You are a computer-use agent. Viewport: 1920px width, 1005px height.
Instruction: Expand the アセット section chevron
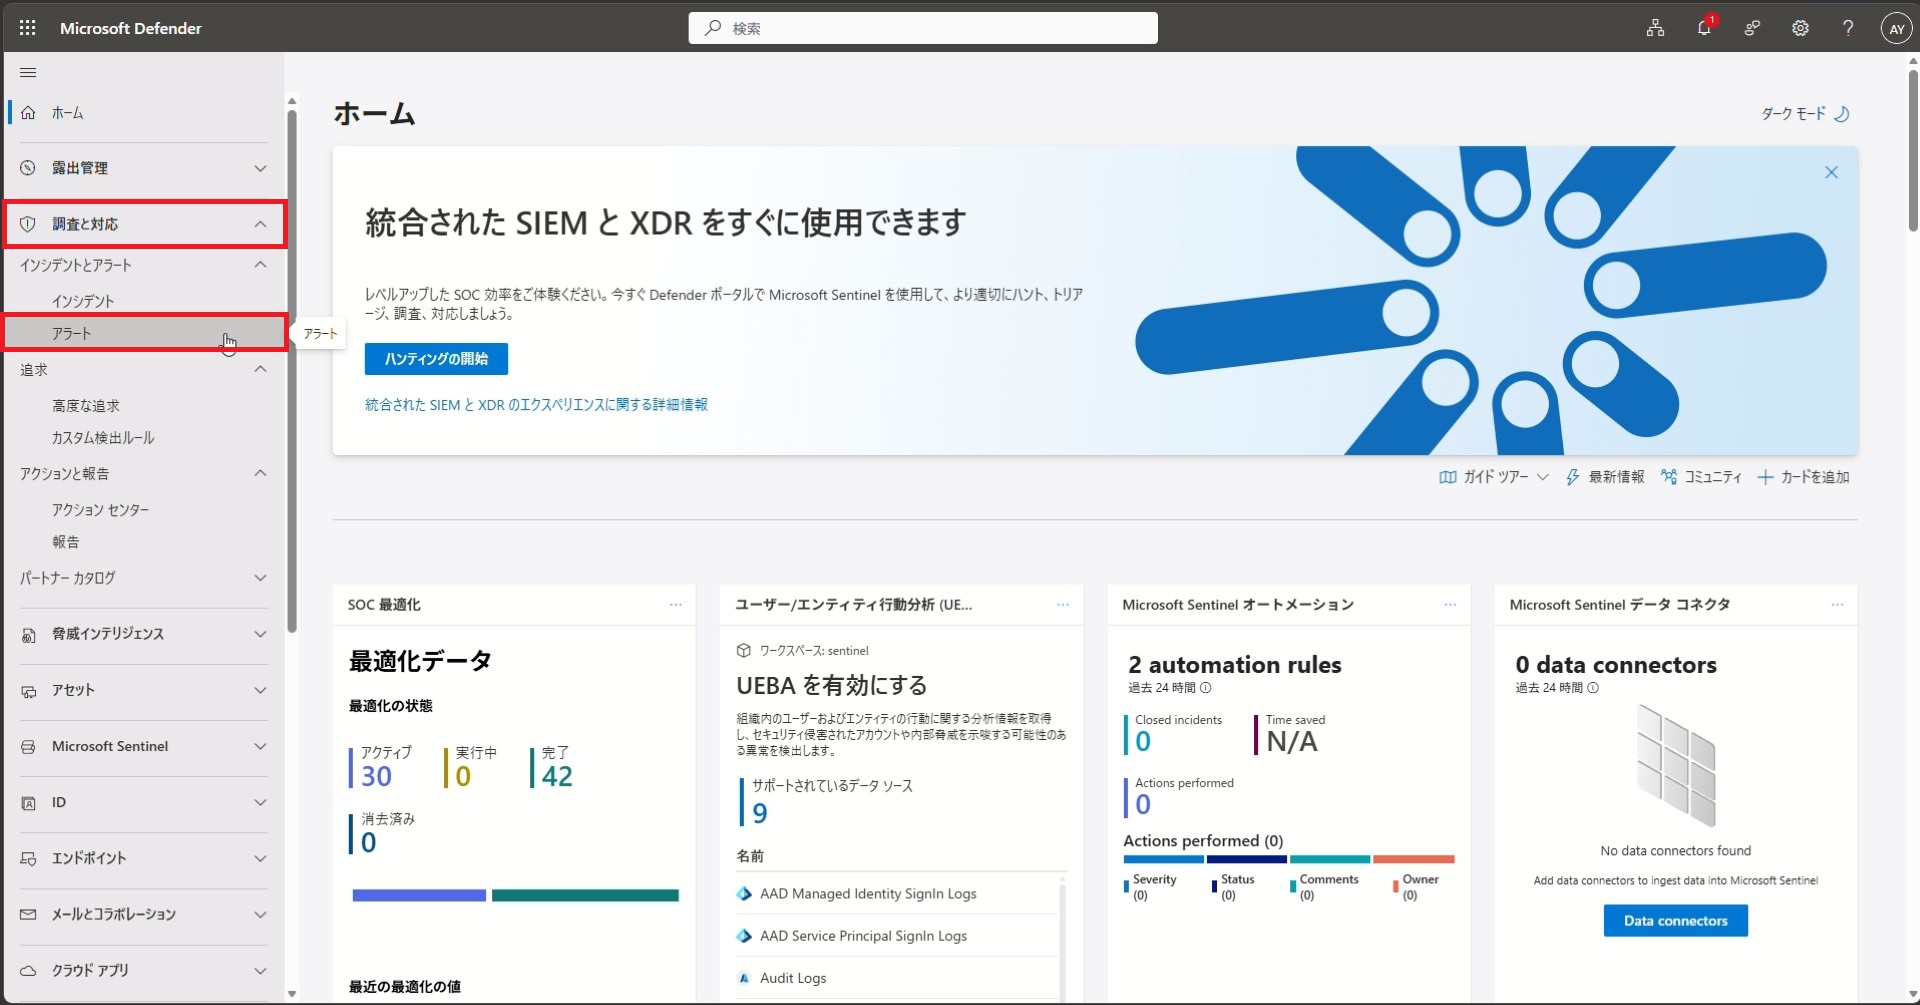click(260, 690)
